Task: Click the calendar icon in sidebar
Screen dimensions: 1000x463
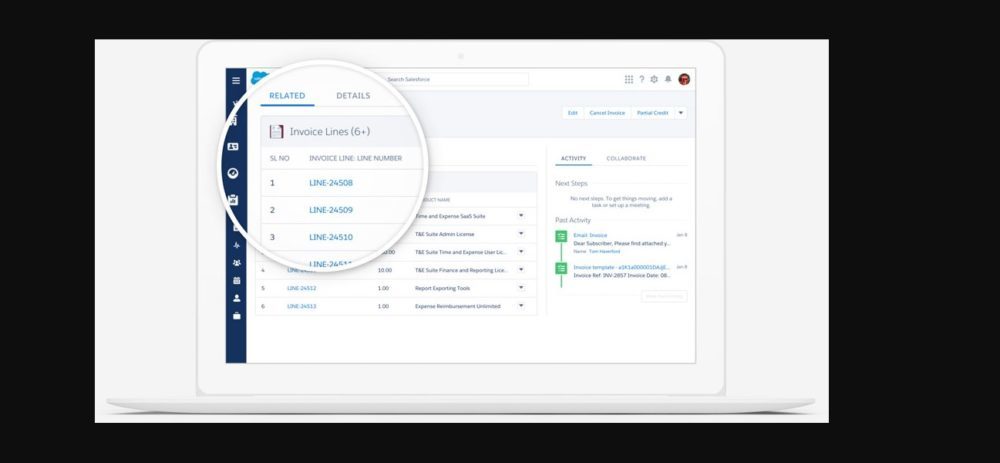Action: point(236,281)
